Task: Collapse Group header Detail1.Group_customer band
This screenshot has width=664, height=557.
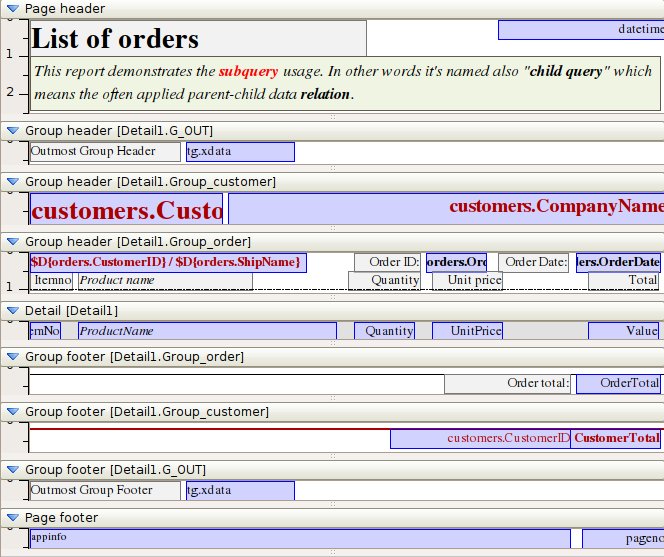Action: pos(13,182)
